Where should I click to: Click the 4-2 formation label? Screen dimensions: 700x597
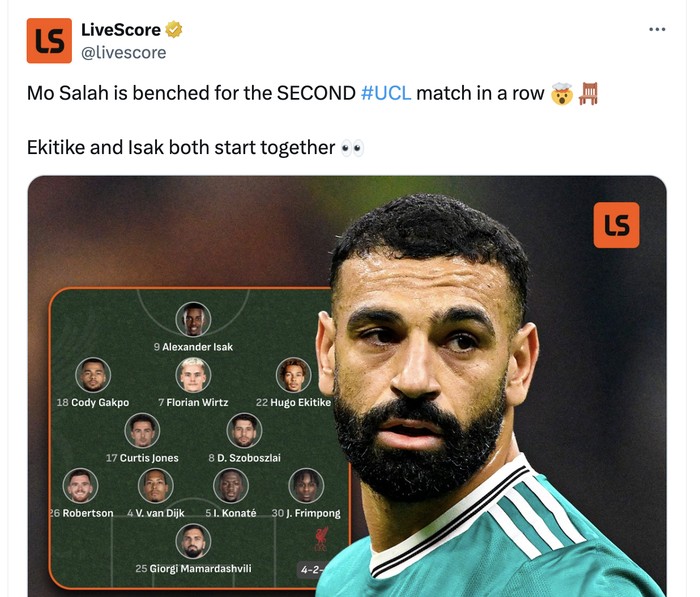coord(310,570)
